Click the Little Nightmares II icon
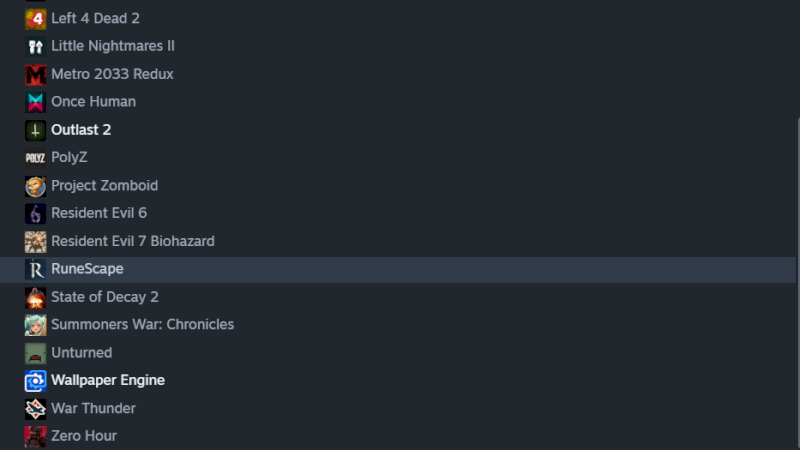 35,46
